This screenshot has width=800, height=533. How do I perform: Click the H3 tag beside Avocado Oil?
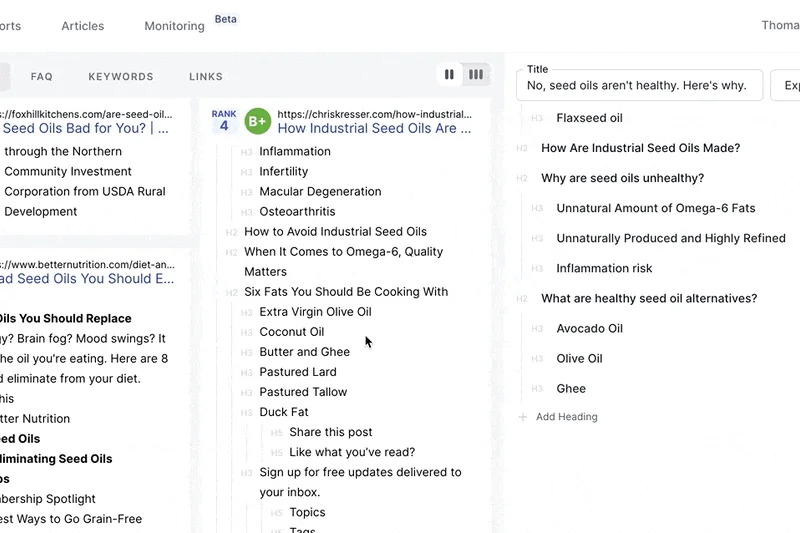pos(537,329)
